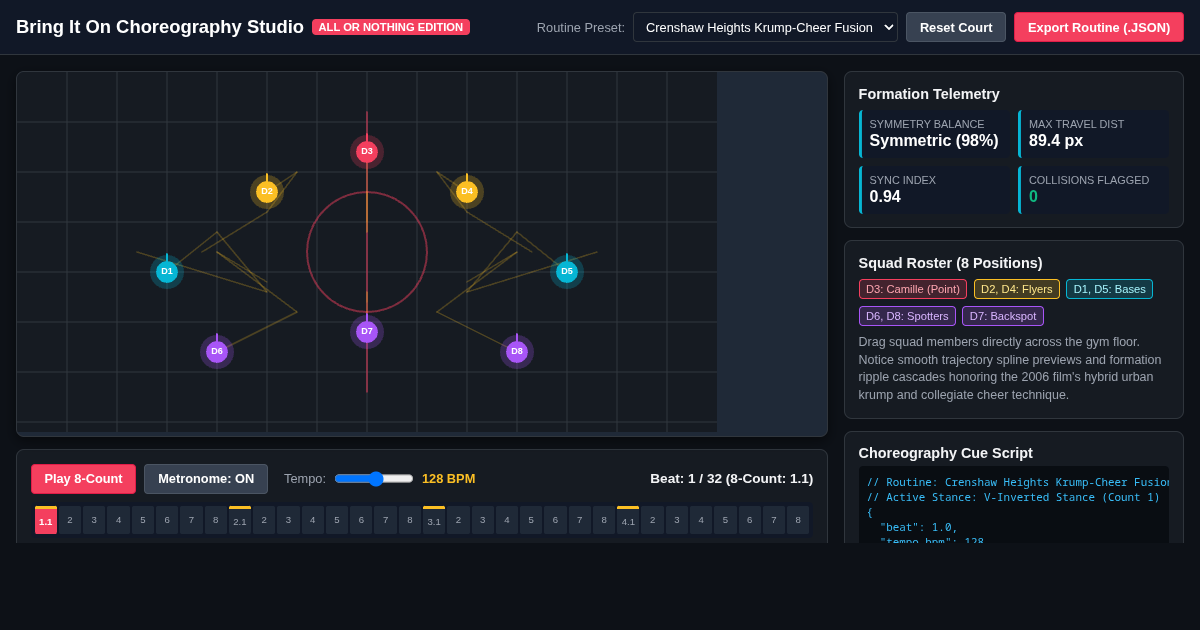Jump to beat 2.1 on the timeline

coord(240,520)
